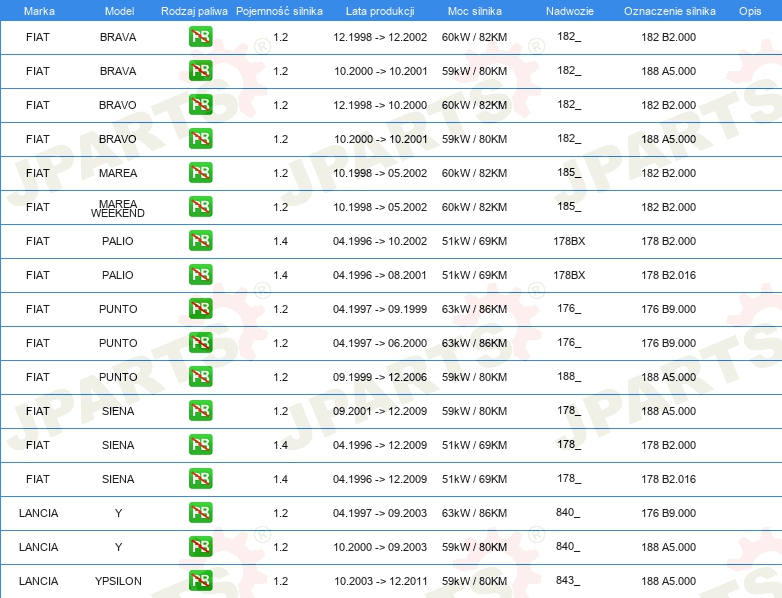
Task: Select the date range 10.2000 -> 09.2003
Action: tap(381, 547)
